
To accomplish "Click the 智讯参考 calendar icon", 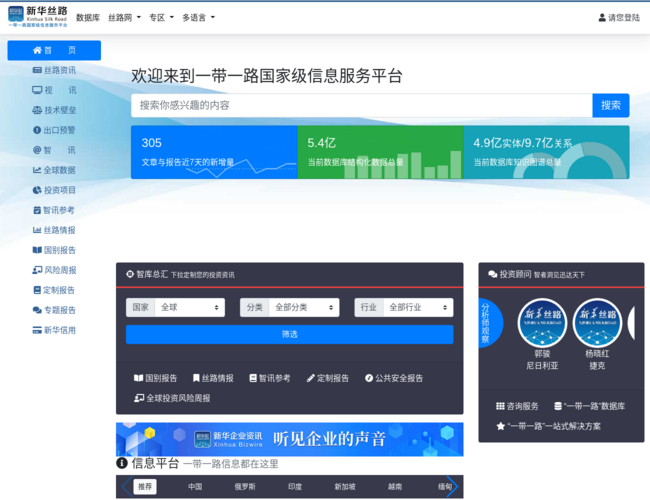I will coord(37,210).
